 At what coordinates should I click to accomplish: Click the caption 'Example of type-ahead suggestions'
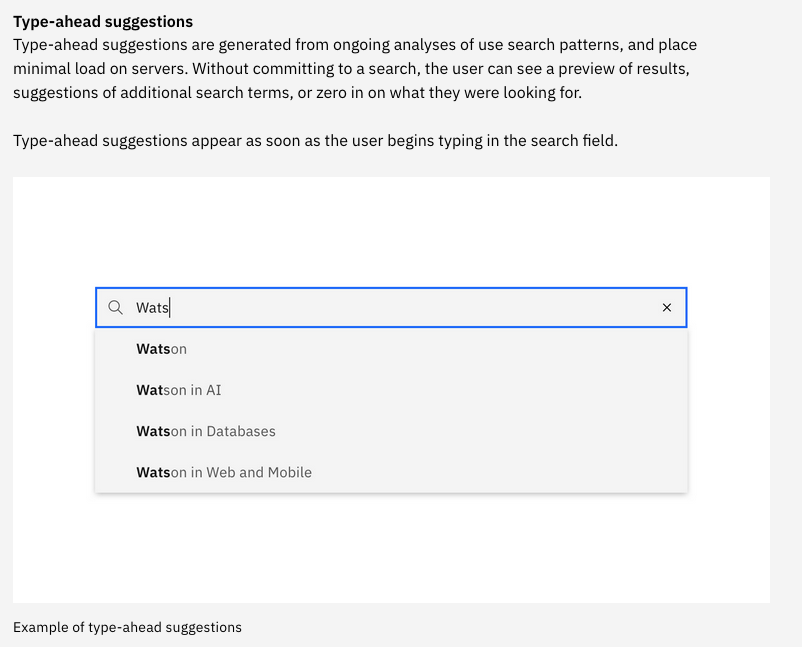click(127, 627)
